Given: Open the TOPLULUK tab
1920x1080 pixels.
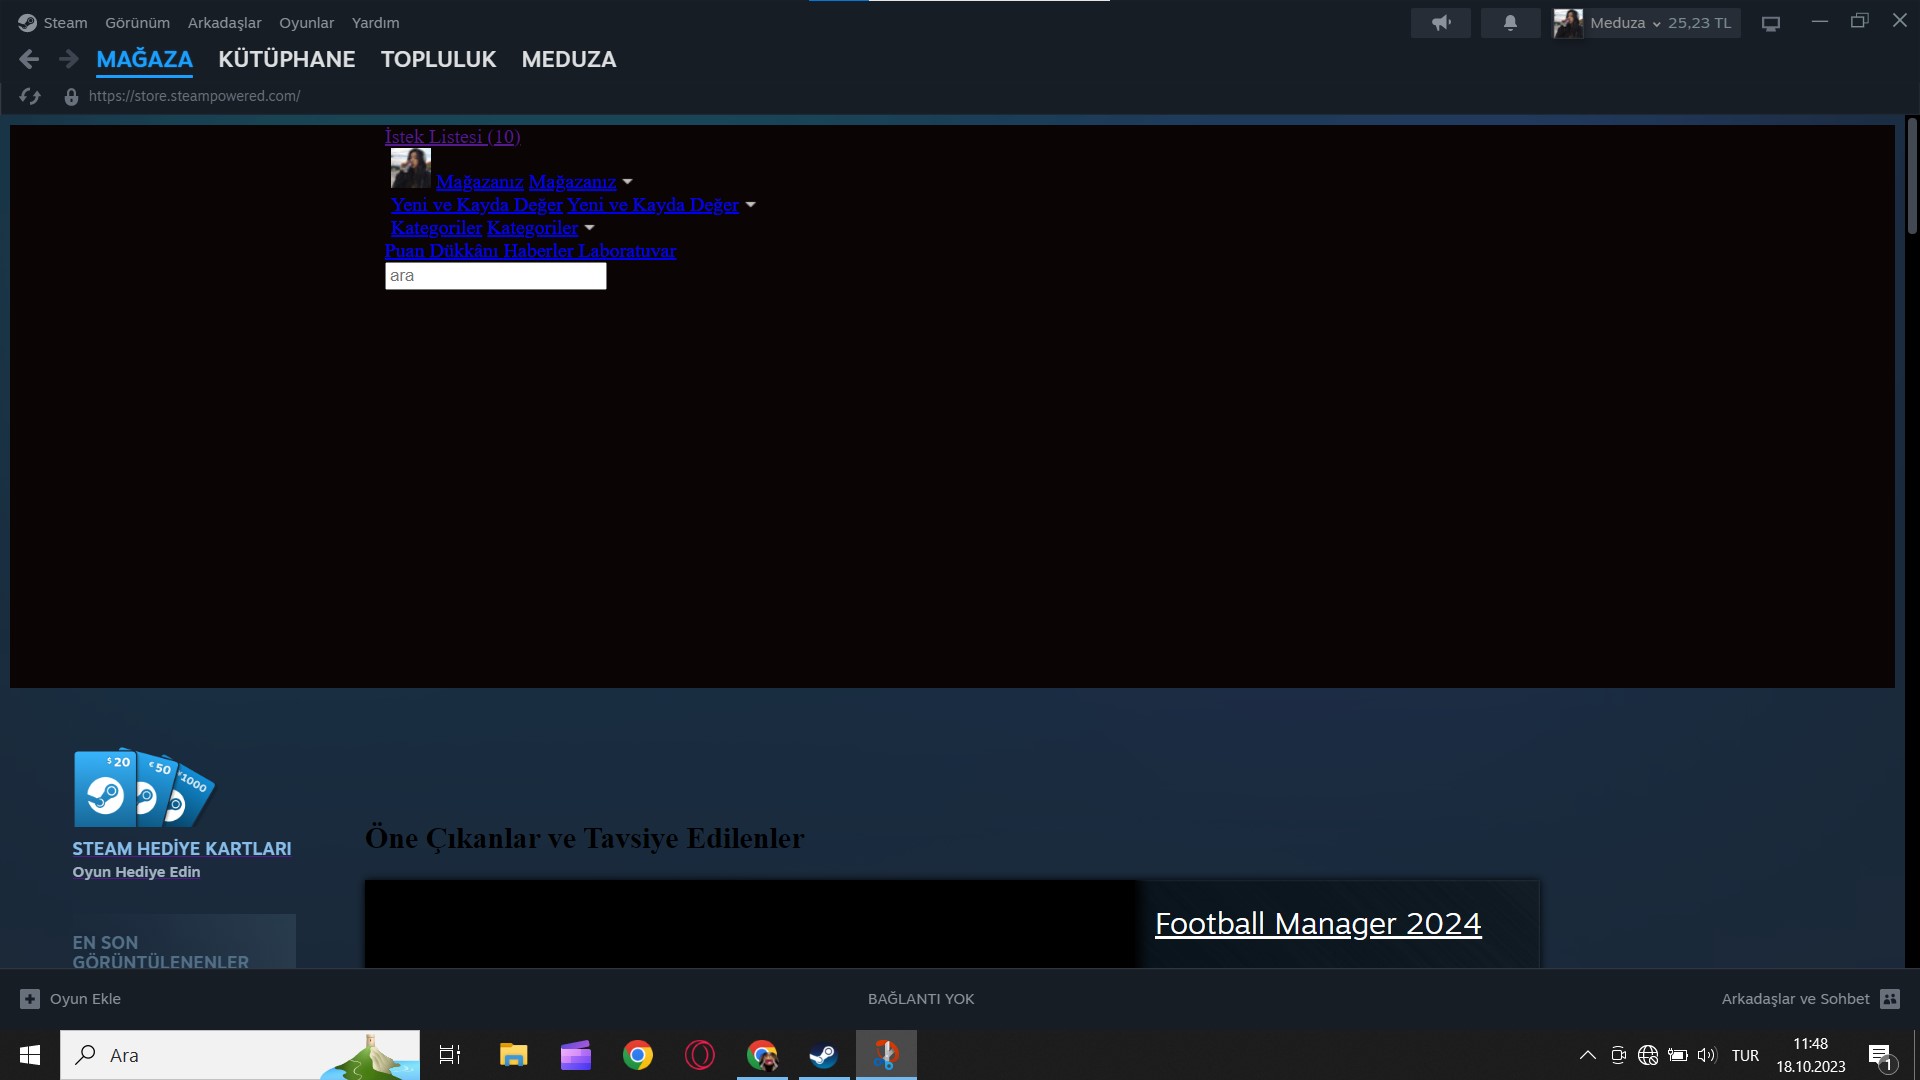Looking at the screenshot, I should click(x=438, y=60).
